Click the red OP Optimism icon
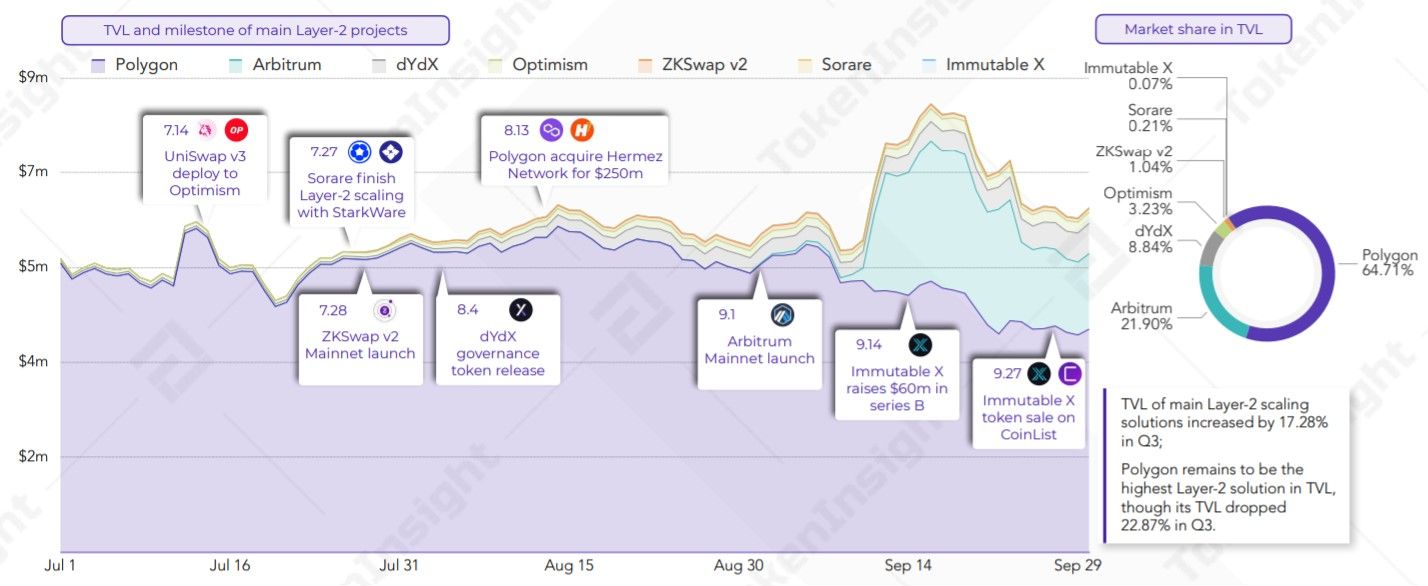 coord(236,130)
